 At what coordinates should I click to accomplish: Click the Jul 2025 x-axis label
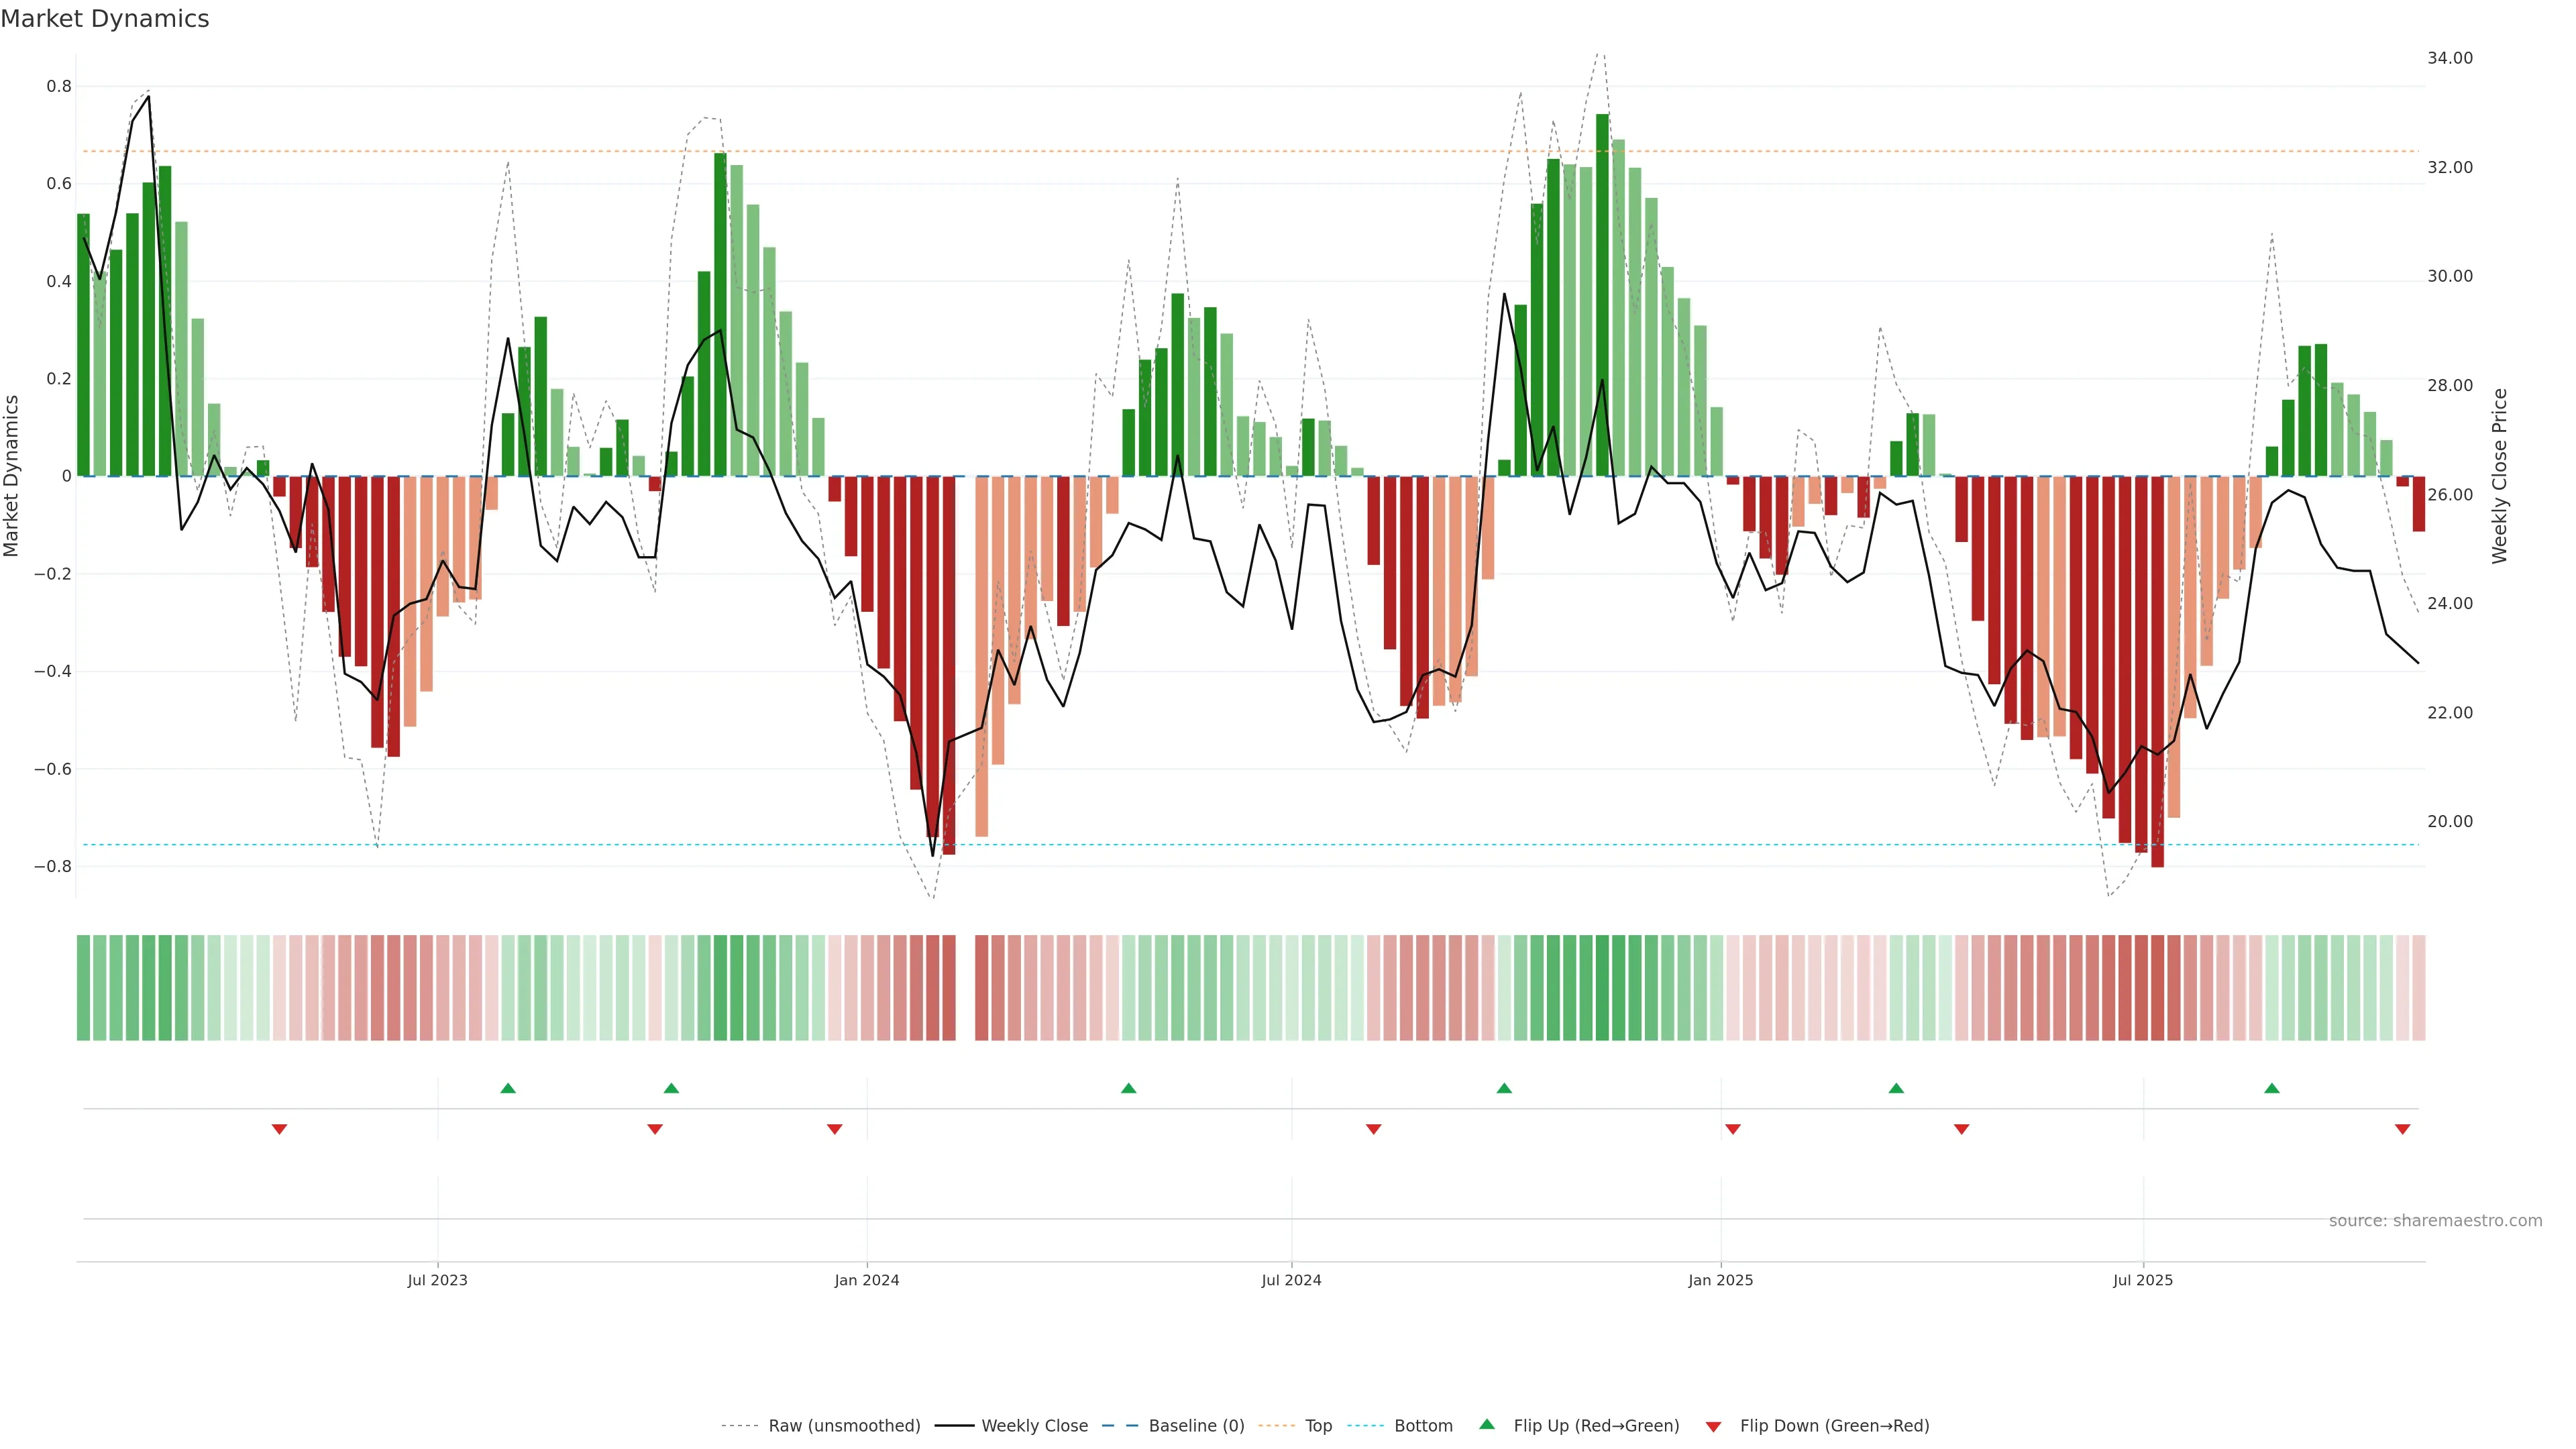tap(2143, 1280)
